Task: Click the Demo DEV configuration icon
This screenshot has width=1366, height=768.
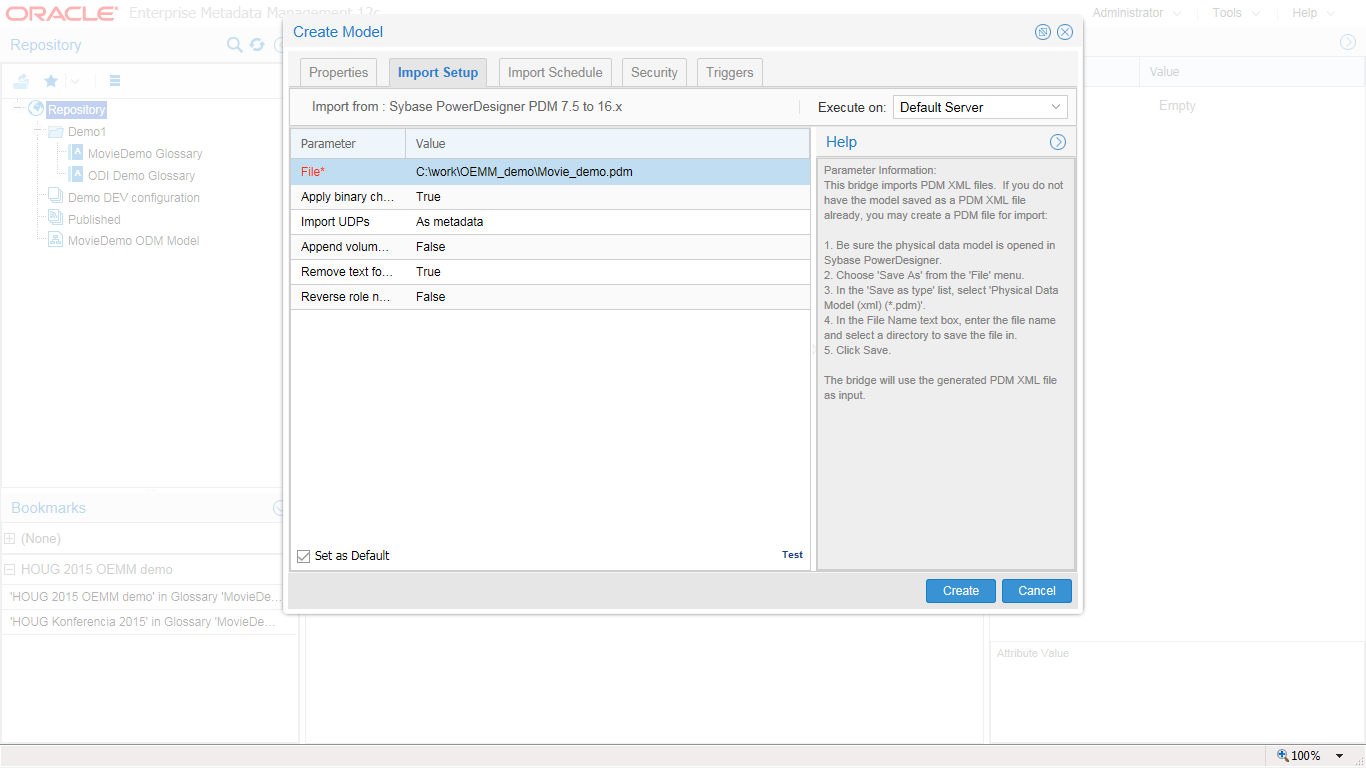Action: tap(56, 197)
